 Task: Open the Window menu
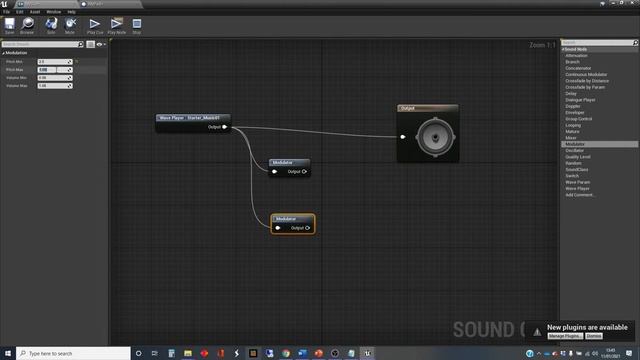pyautogui.click(x=53, y=12)
